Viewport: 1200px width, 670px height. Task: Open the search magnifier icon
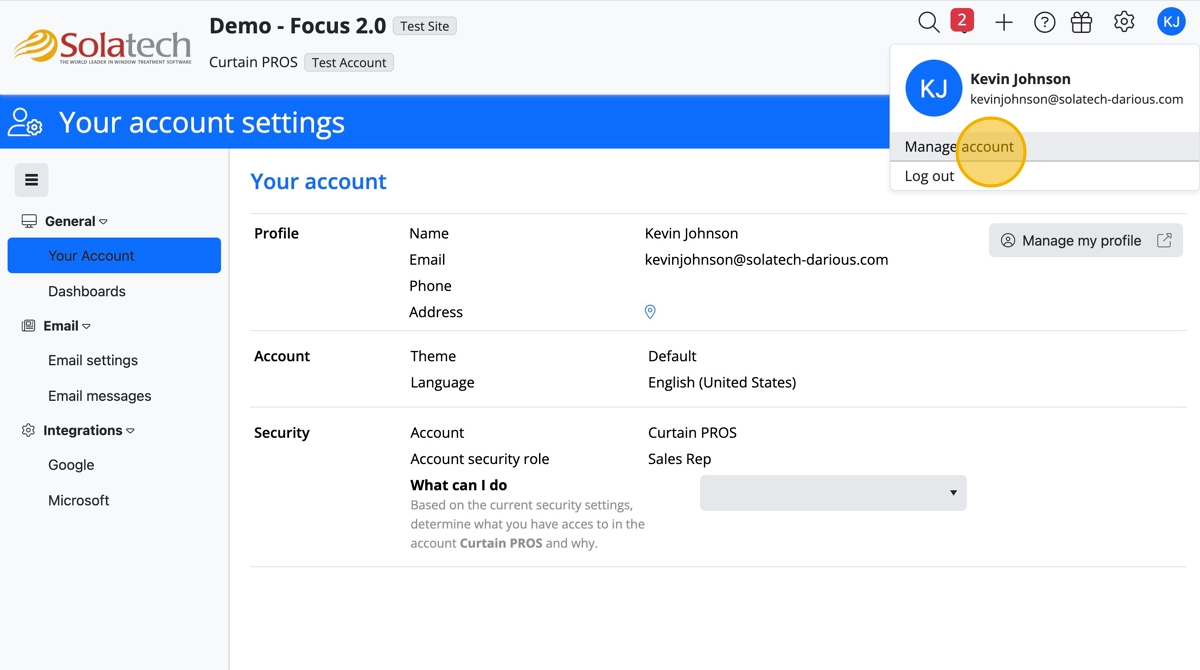pyautogui.click(x=928, y=22)
